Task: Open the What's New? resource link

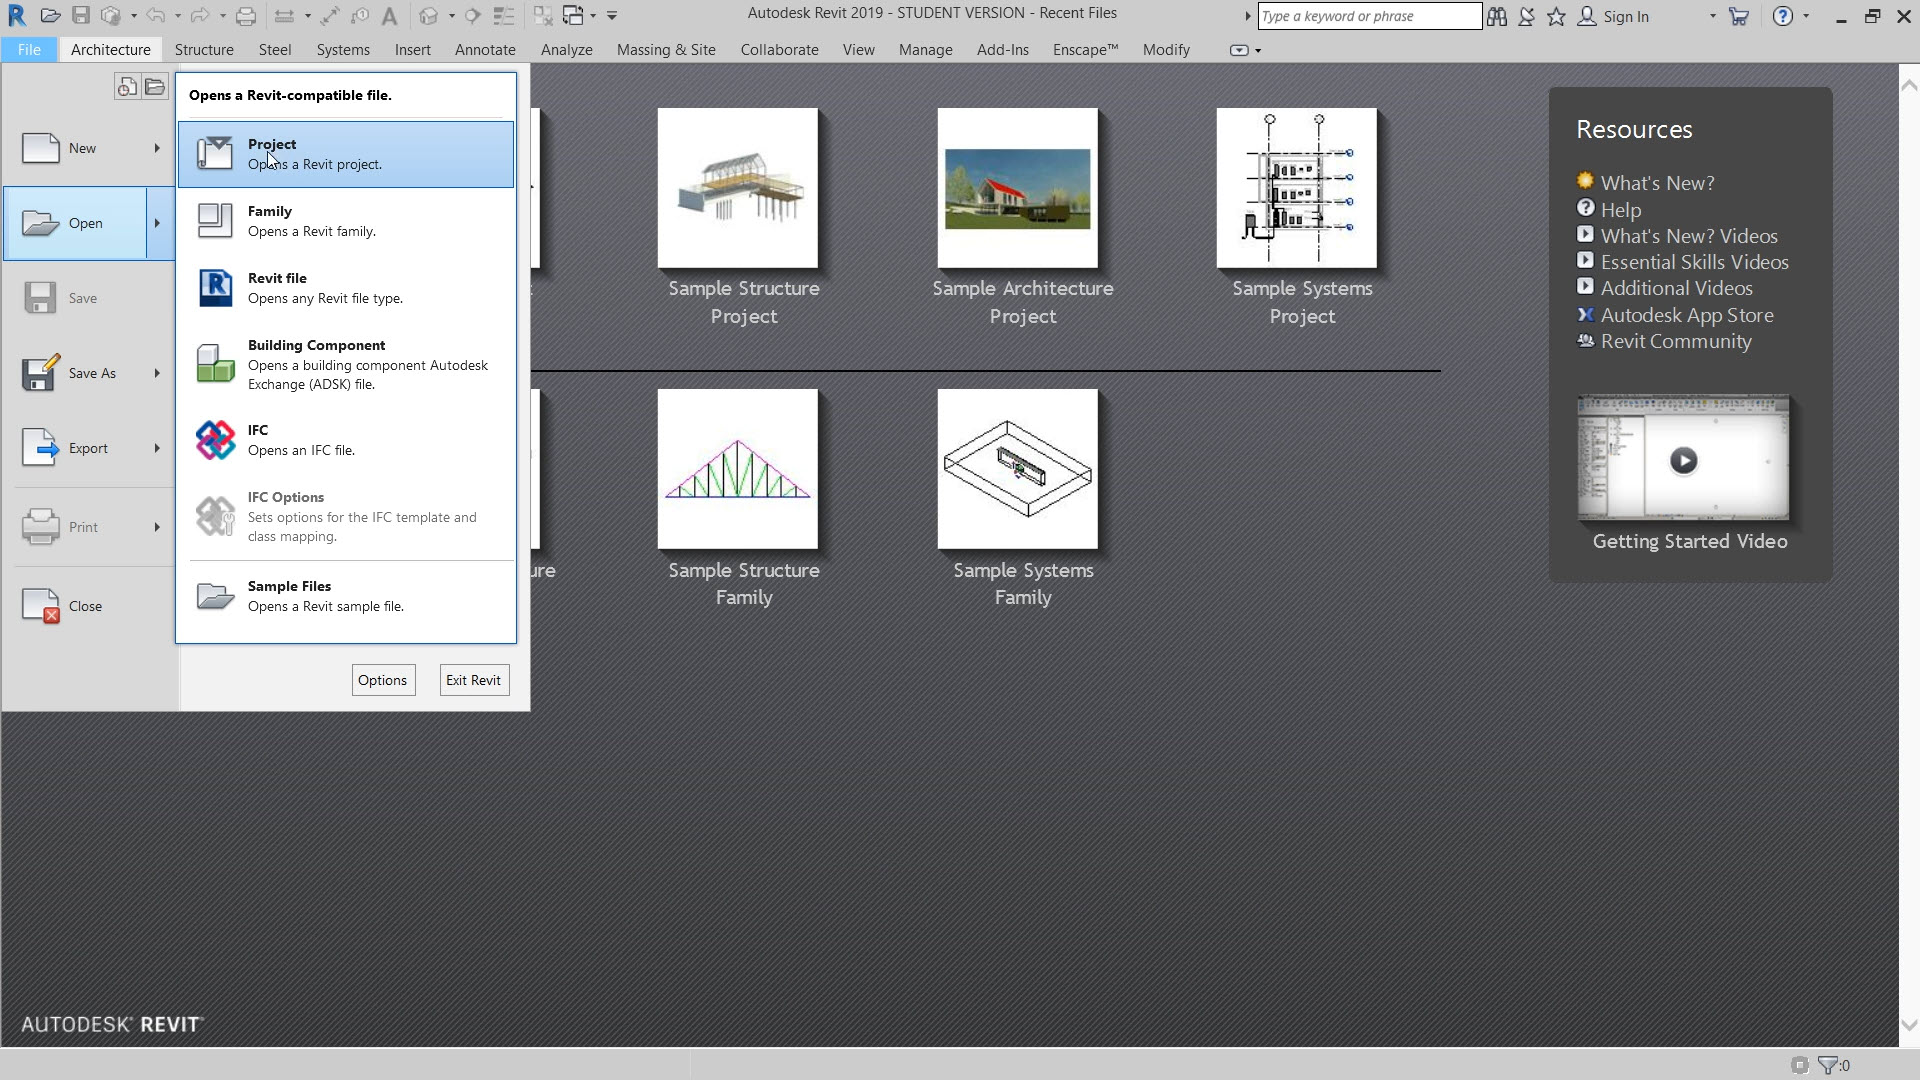Action: (1657, 183)
